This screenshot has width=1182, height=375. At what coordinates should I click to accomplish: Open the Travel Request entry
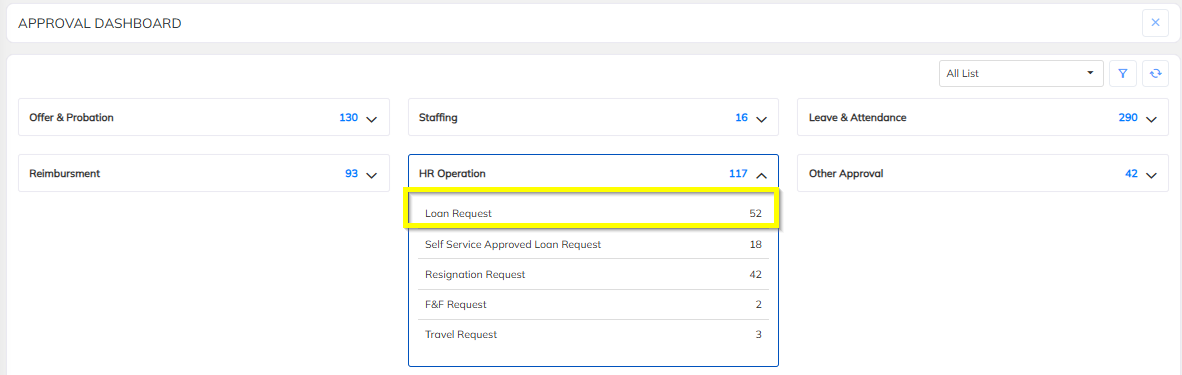tap(593, 334)
